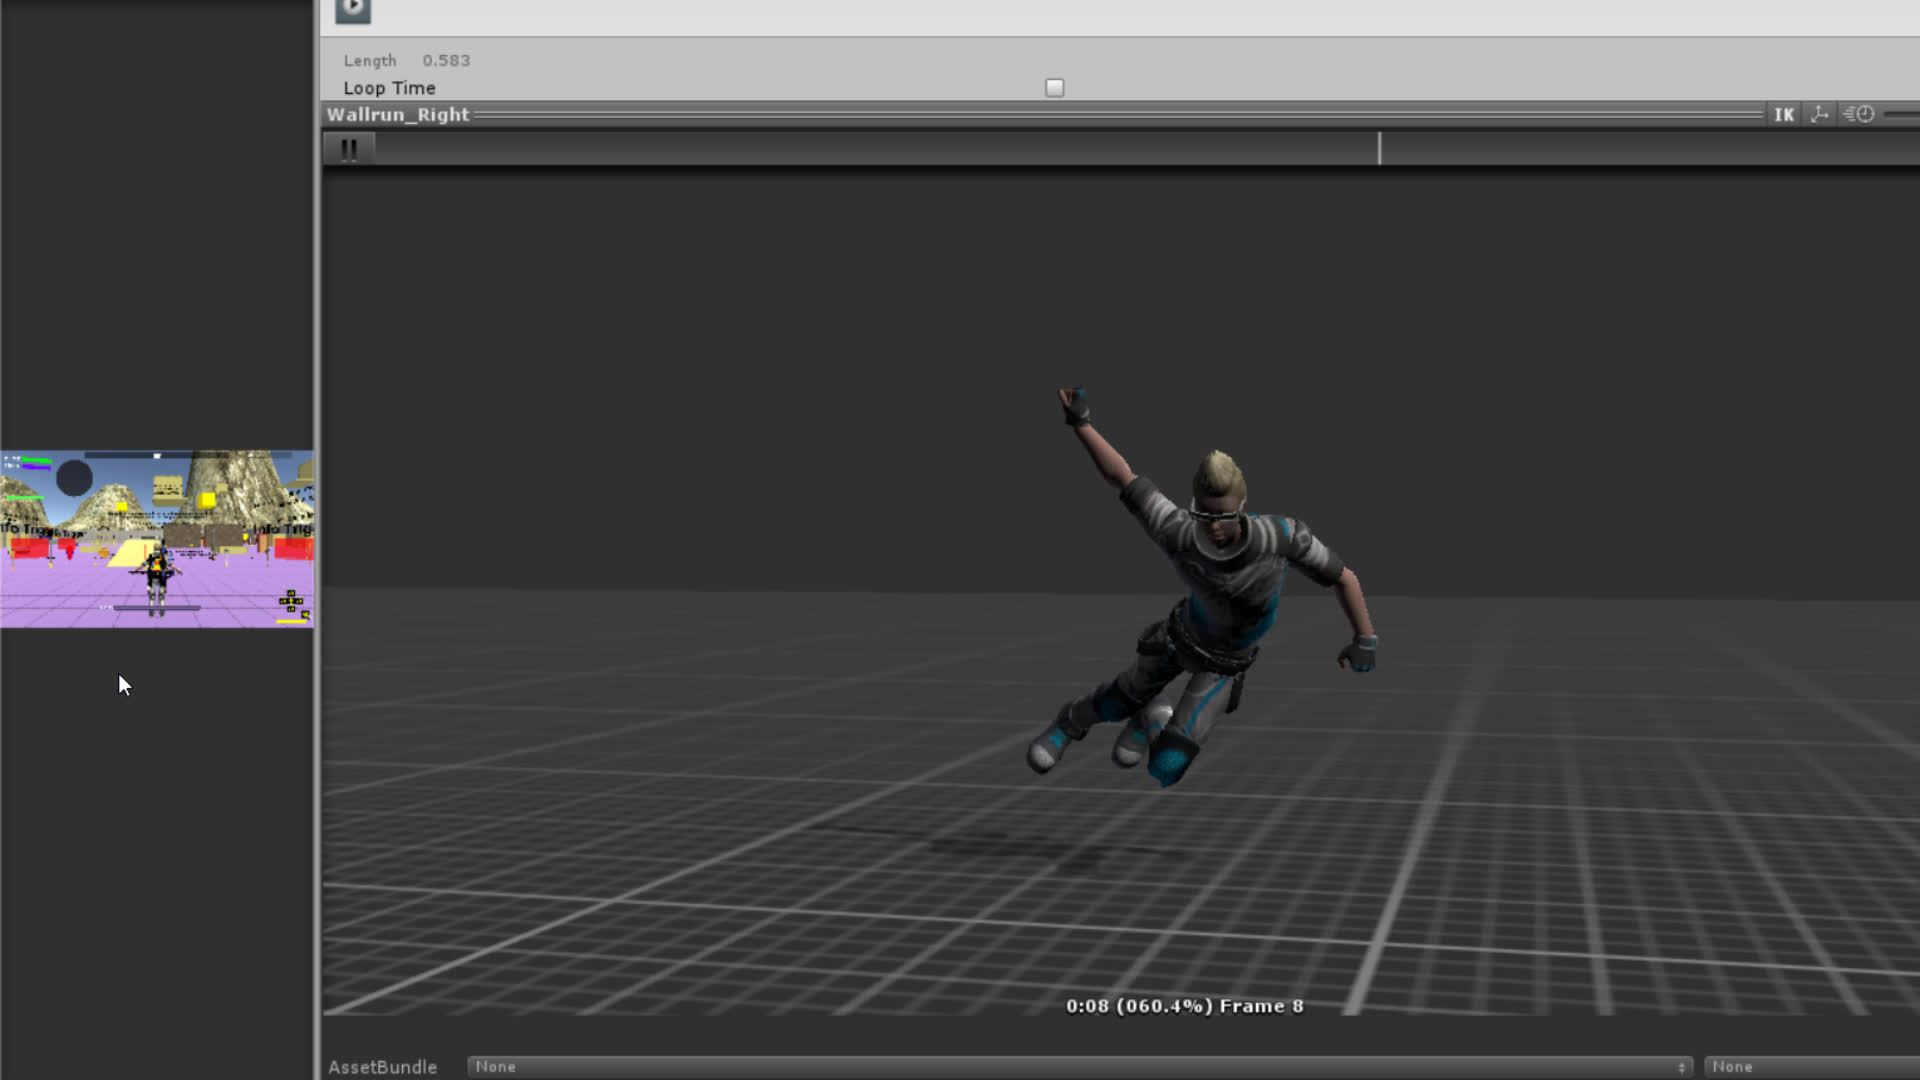Screen dimensions: 1920x1080
Task: Click the Wallrun_Right preview title bar
Action: coord(398,114)
